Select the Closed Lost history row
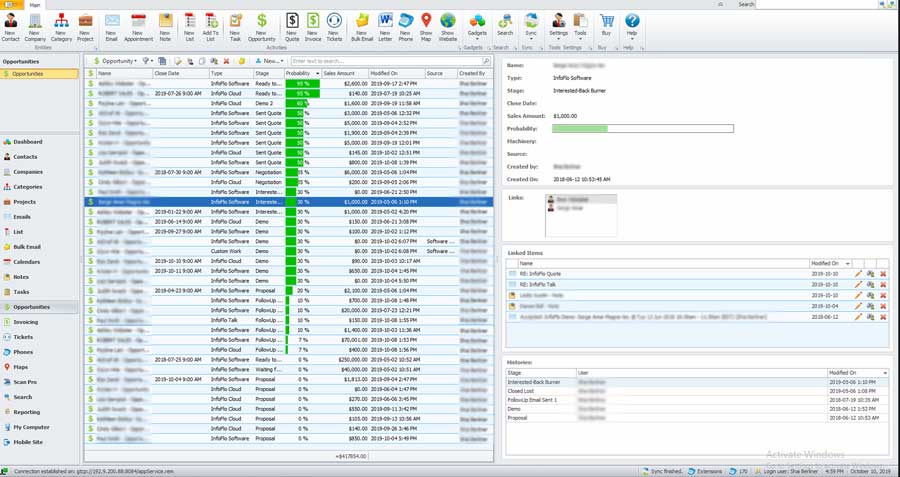 coord(697,391)
